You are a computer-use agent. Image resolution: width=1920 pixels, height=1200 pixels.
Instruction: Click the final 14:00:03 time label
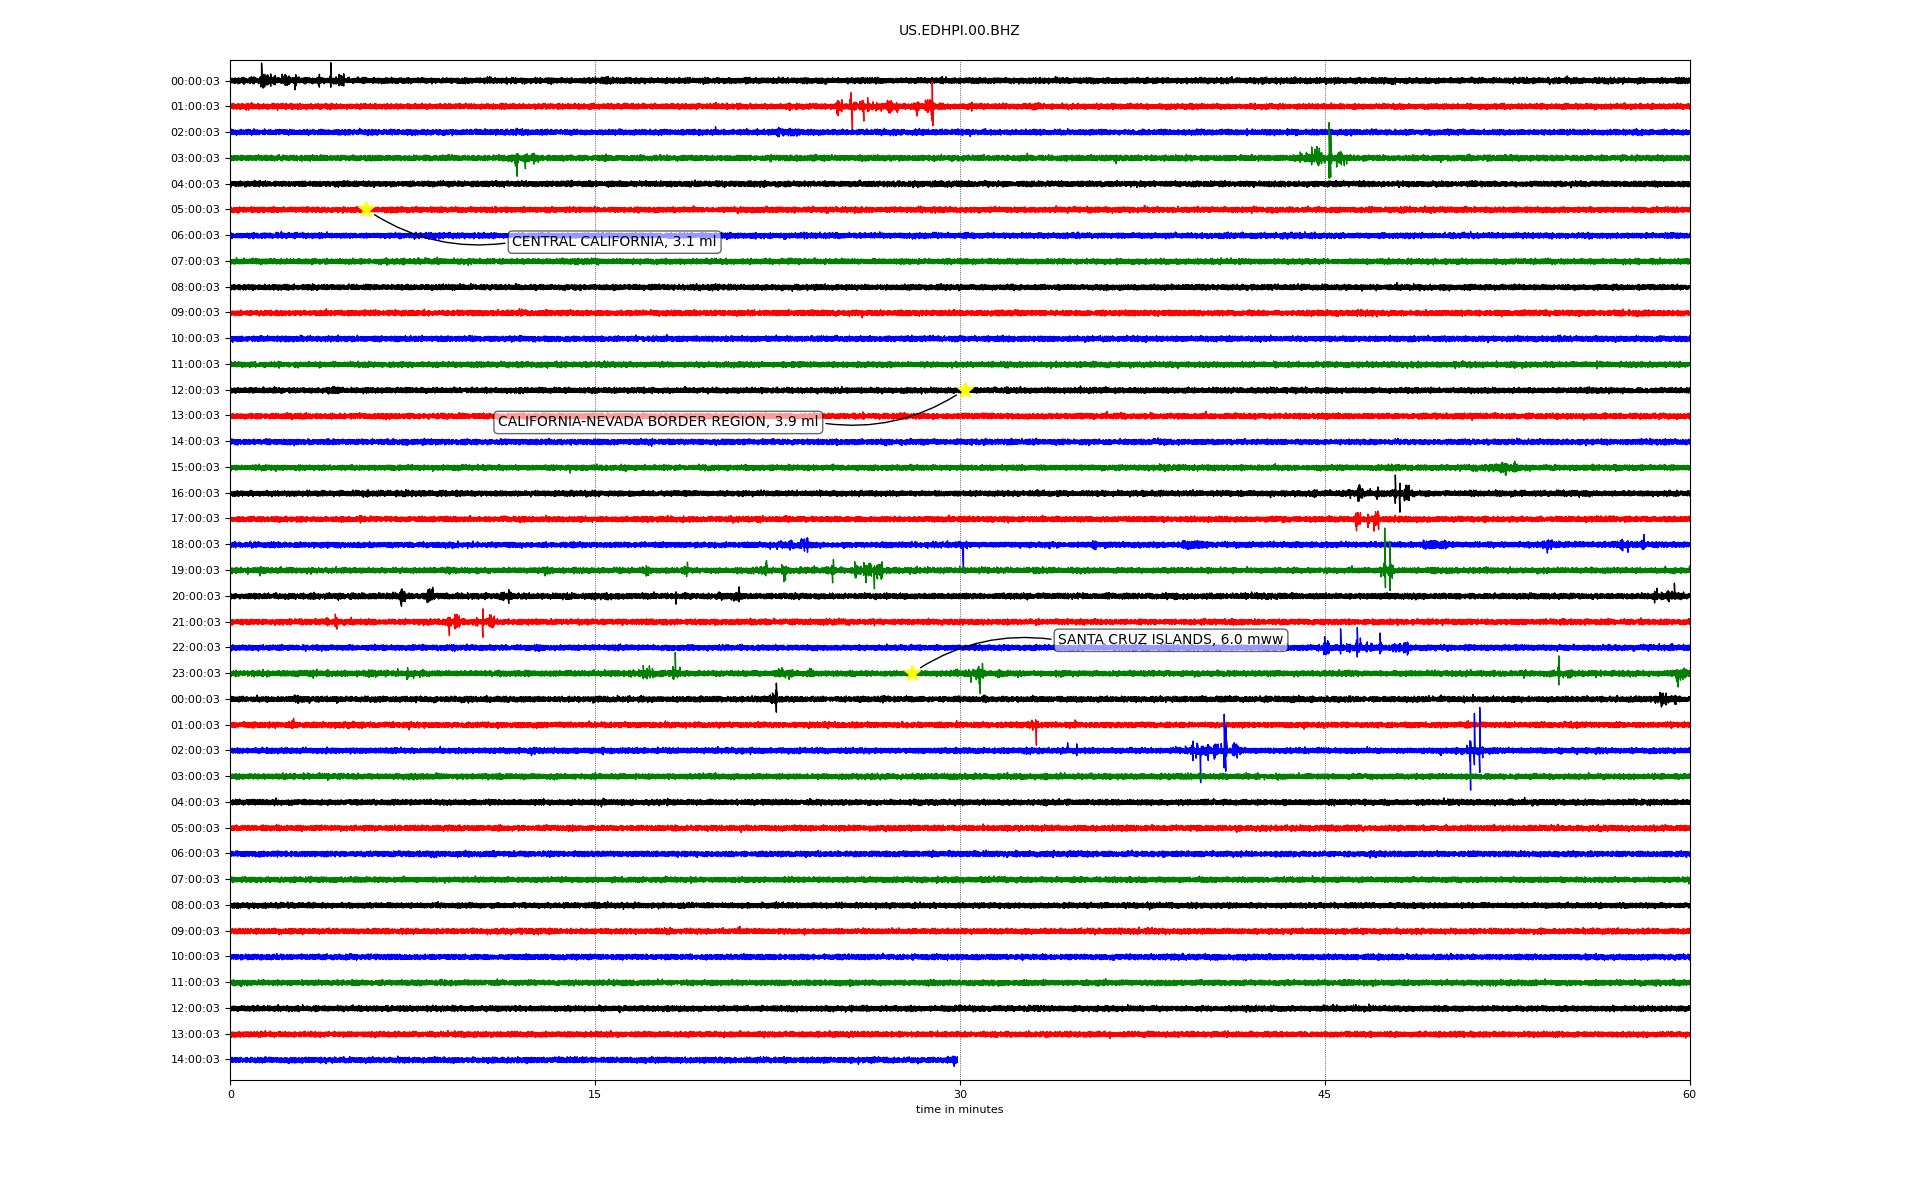click(x=195, y=1060)
